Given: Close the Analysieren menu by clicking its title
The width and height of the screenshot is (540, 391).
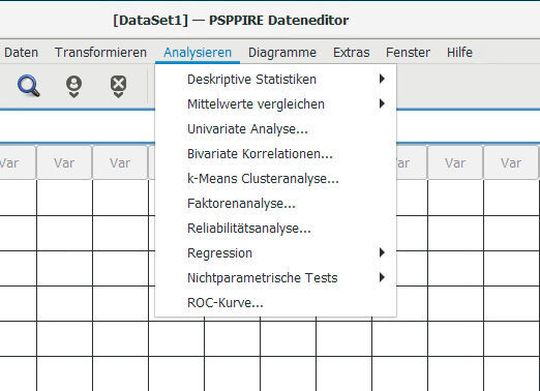Looking at the screenshot, I should 198,52.
